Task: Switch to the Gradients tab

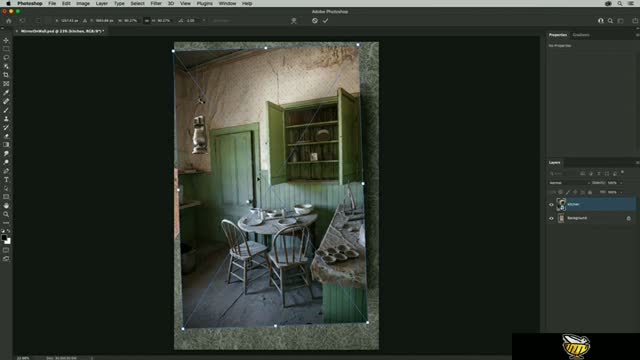Action: (x=581, y=35)
